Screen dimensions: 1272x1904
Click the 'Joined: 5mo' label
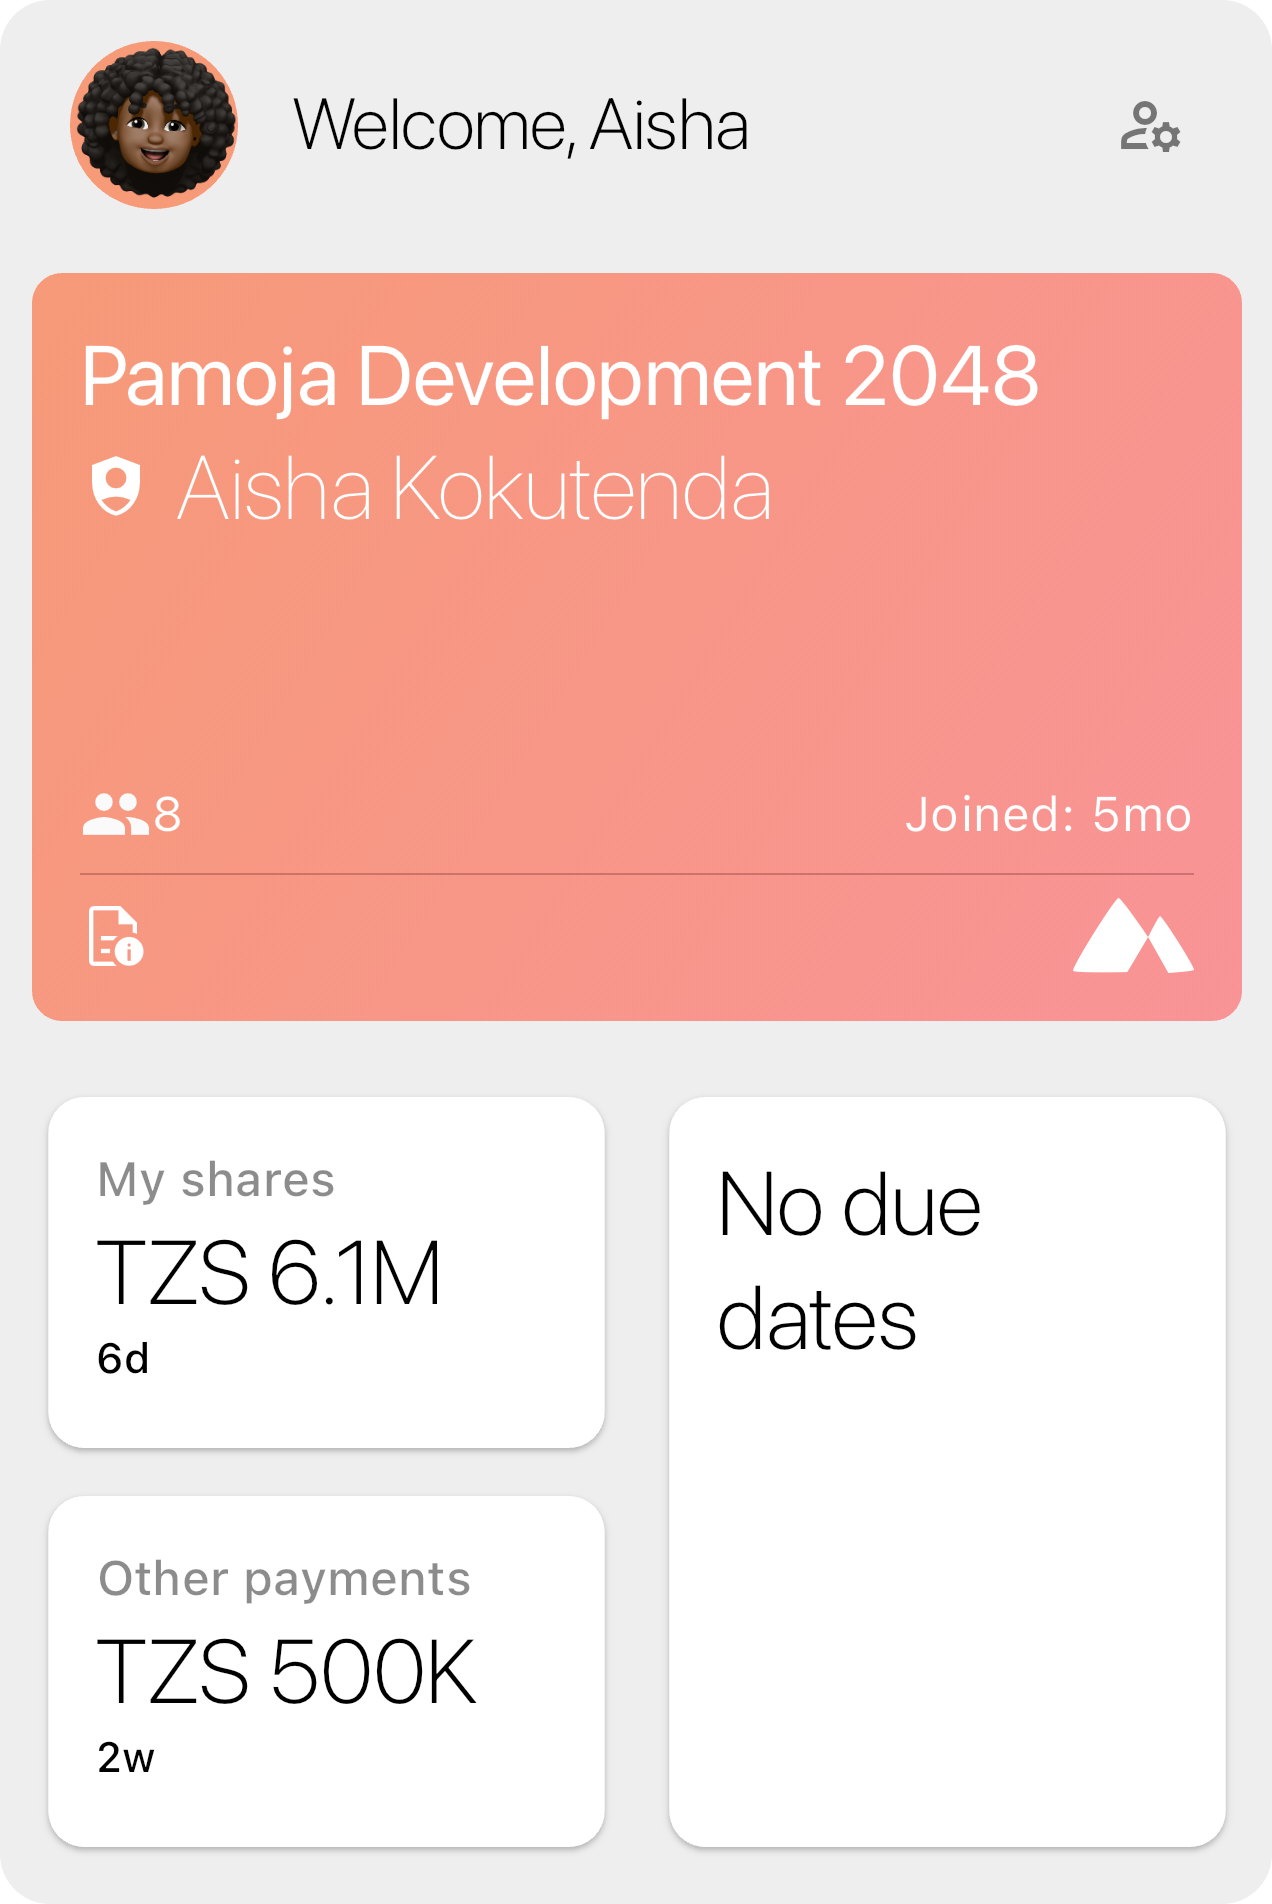click(1048, 815)
